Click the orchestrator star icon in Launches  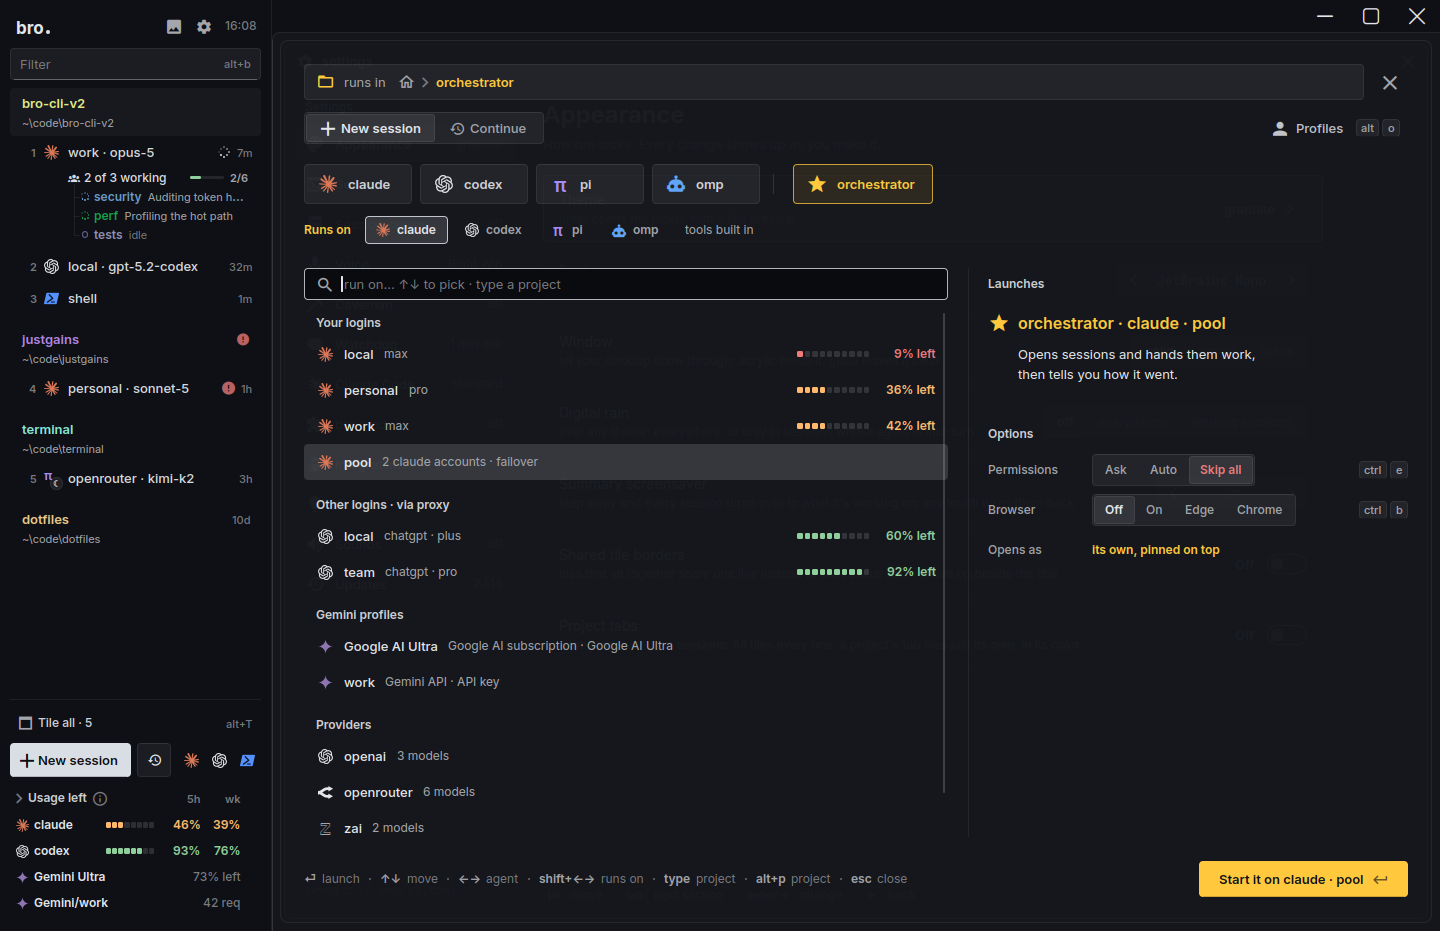pyautogui.click(x=999, y=323)
